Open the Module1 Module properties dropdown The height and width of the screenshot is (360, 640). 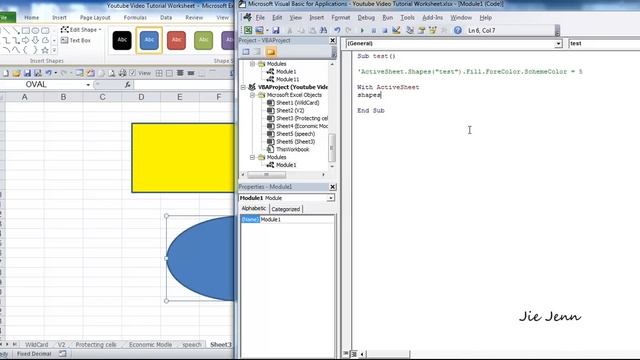330,198
